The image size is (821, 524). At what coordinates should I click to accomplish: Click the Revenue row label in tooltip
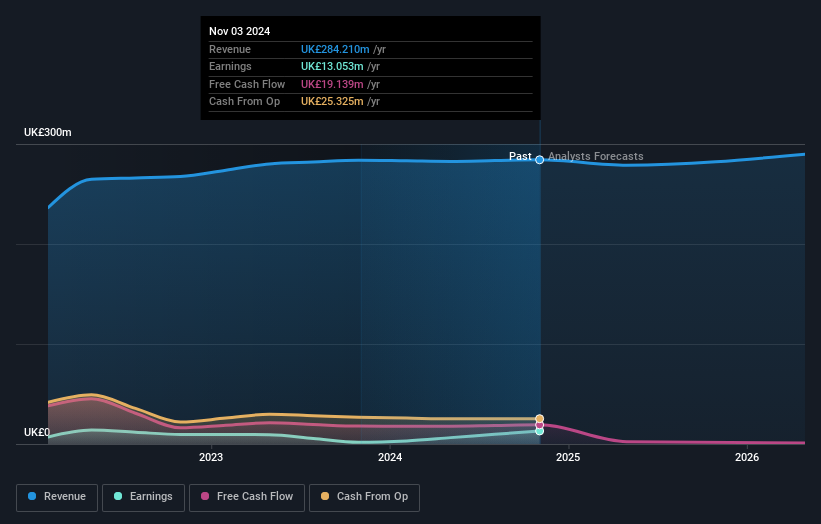pyautogui.click(x=230, y=49)
